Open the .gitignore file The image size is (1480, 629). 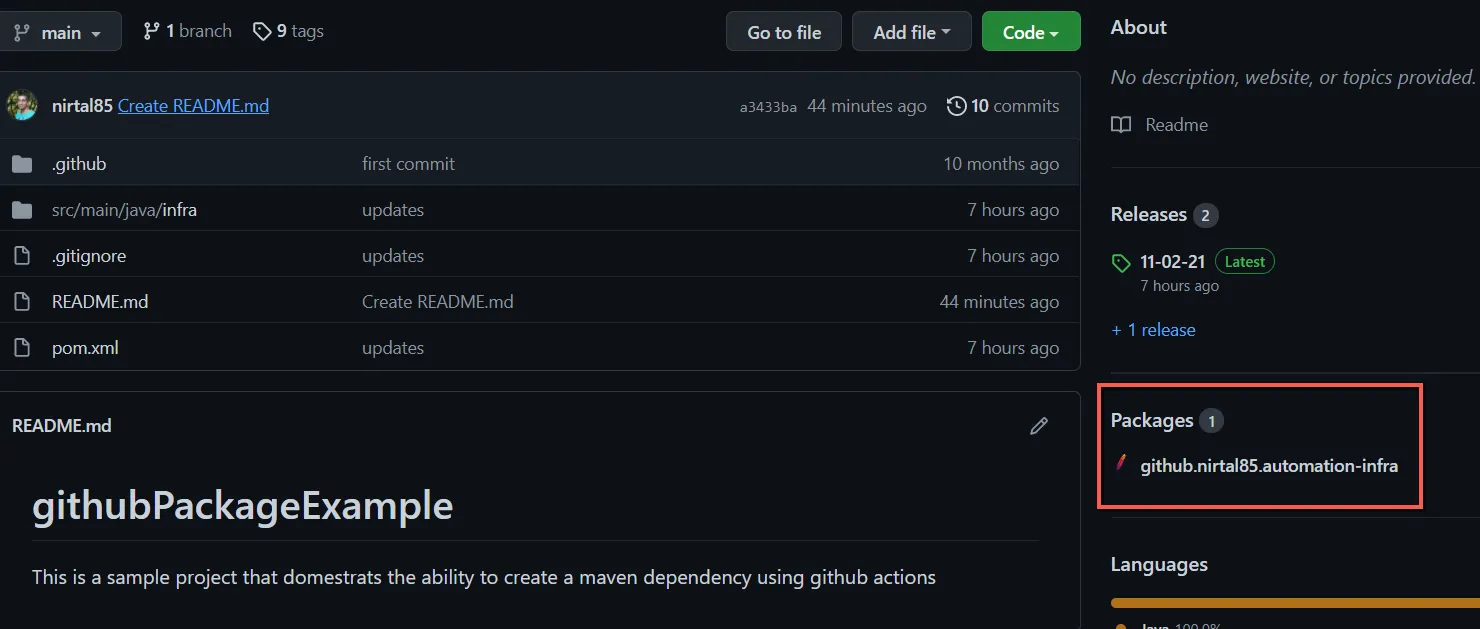[x=89, y=256]
